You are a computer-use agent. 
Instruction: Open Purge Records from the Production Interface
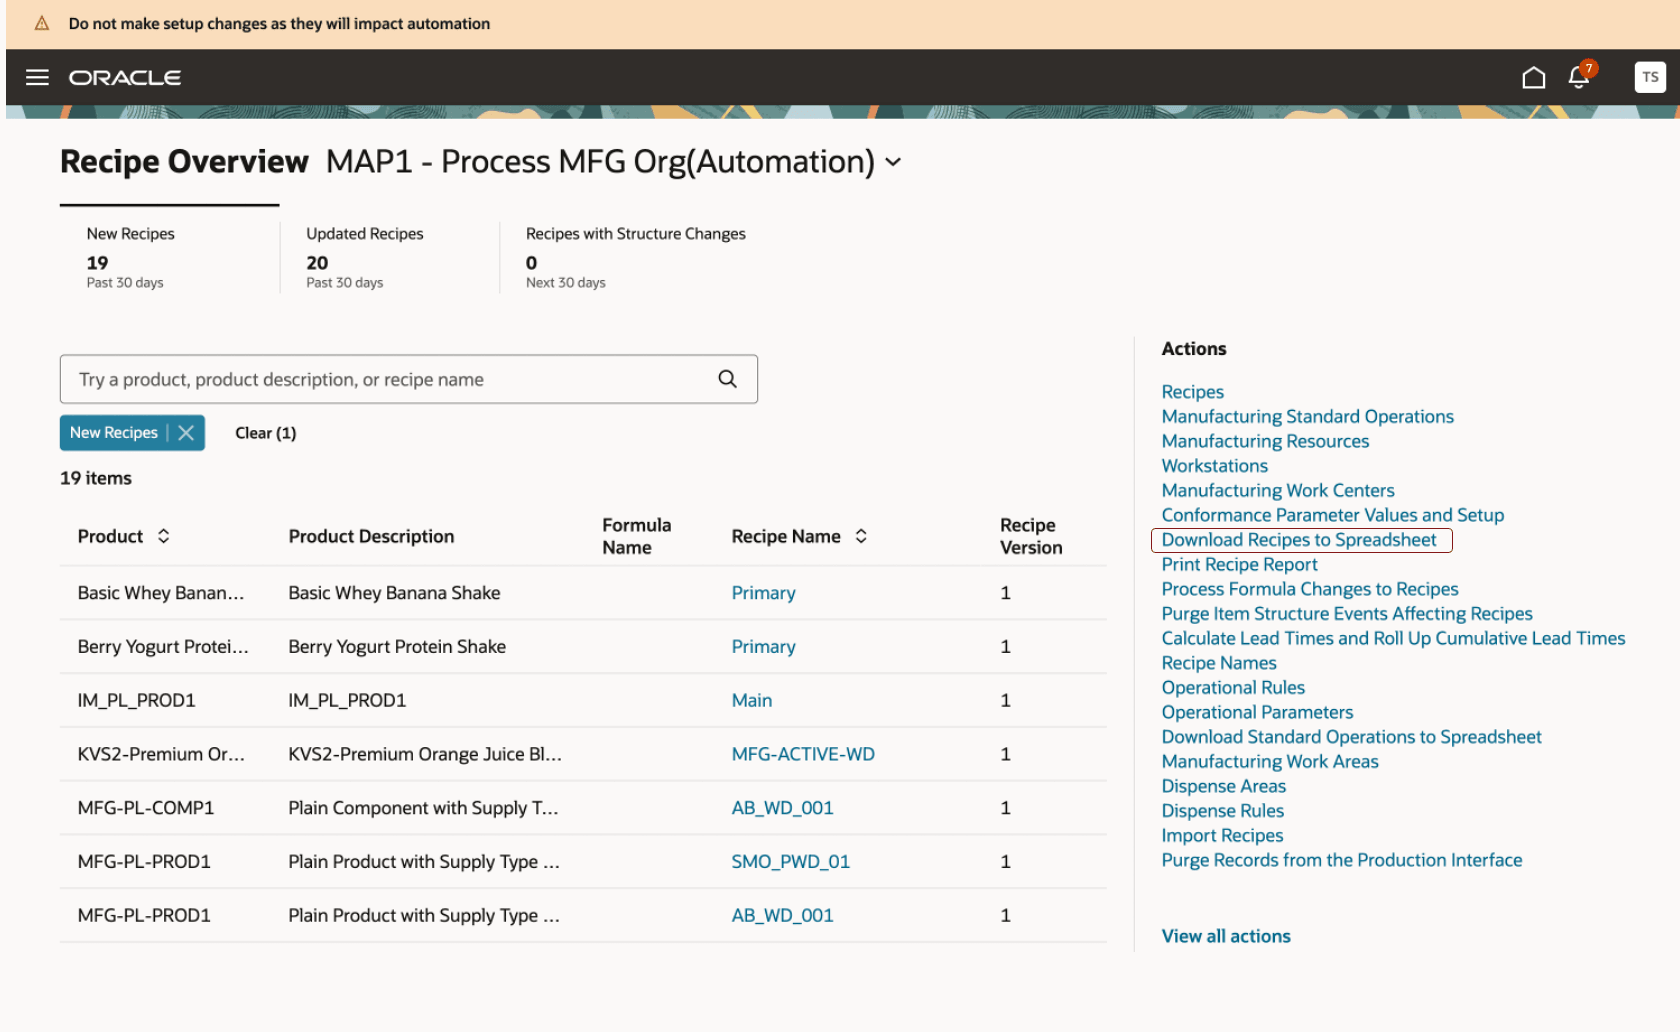[1341, 860]
